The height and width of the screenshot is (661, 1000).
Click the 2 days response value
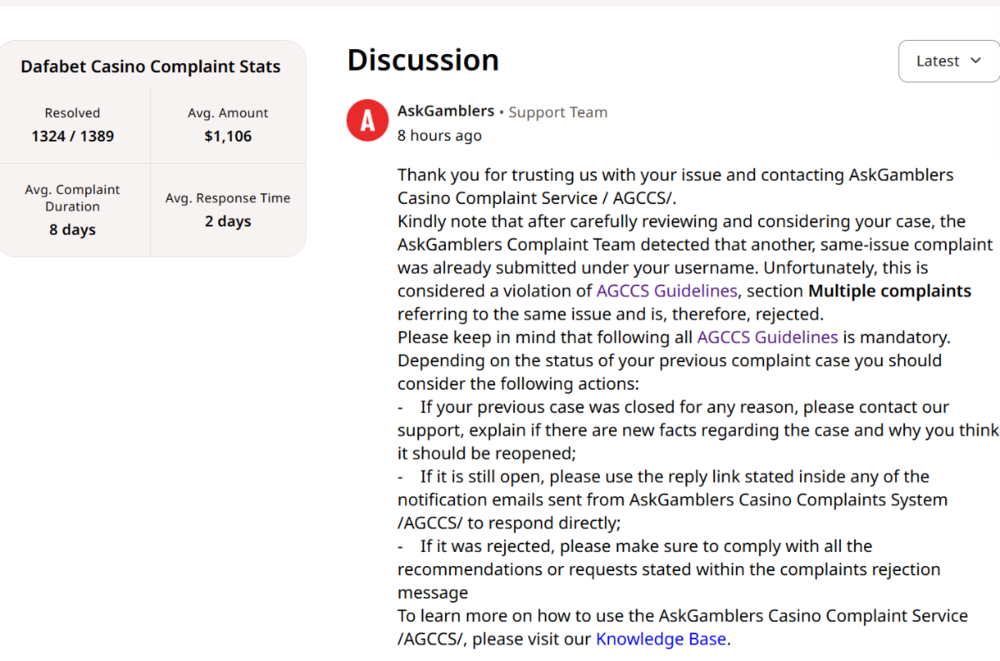[228, 221]
